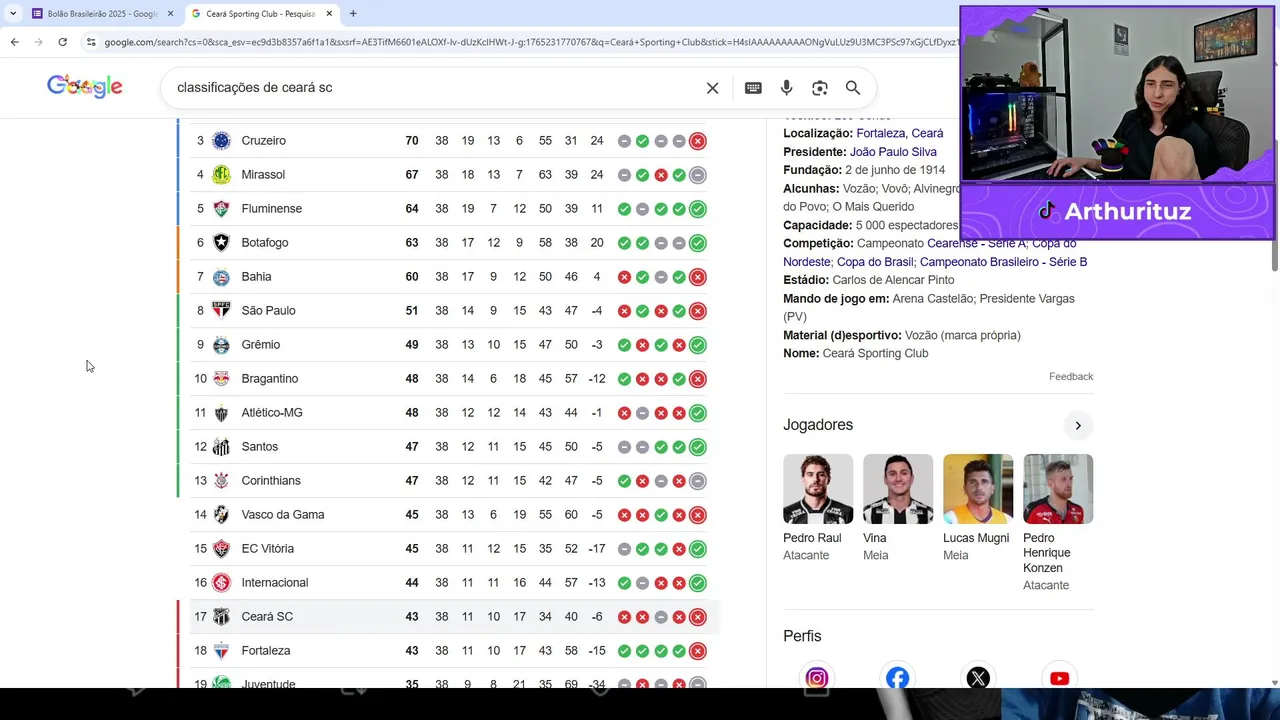
Task: Click the Cruzeiro club crest
Action: pyautogui.click(x=221, y=141)
